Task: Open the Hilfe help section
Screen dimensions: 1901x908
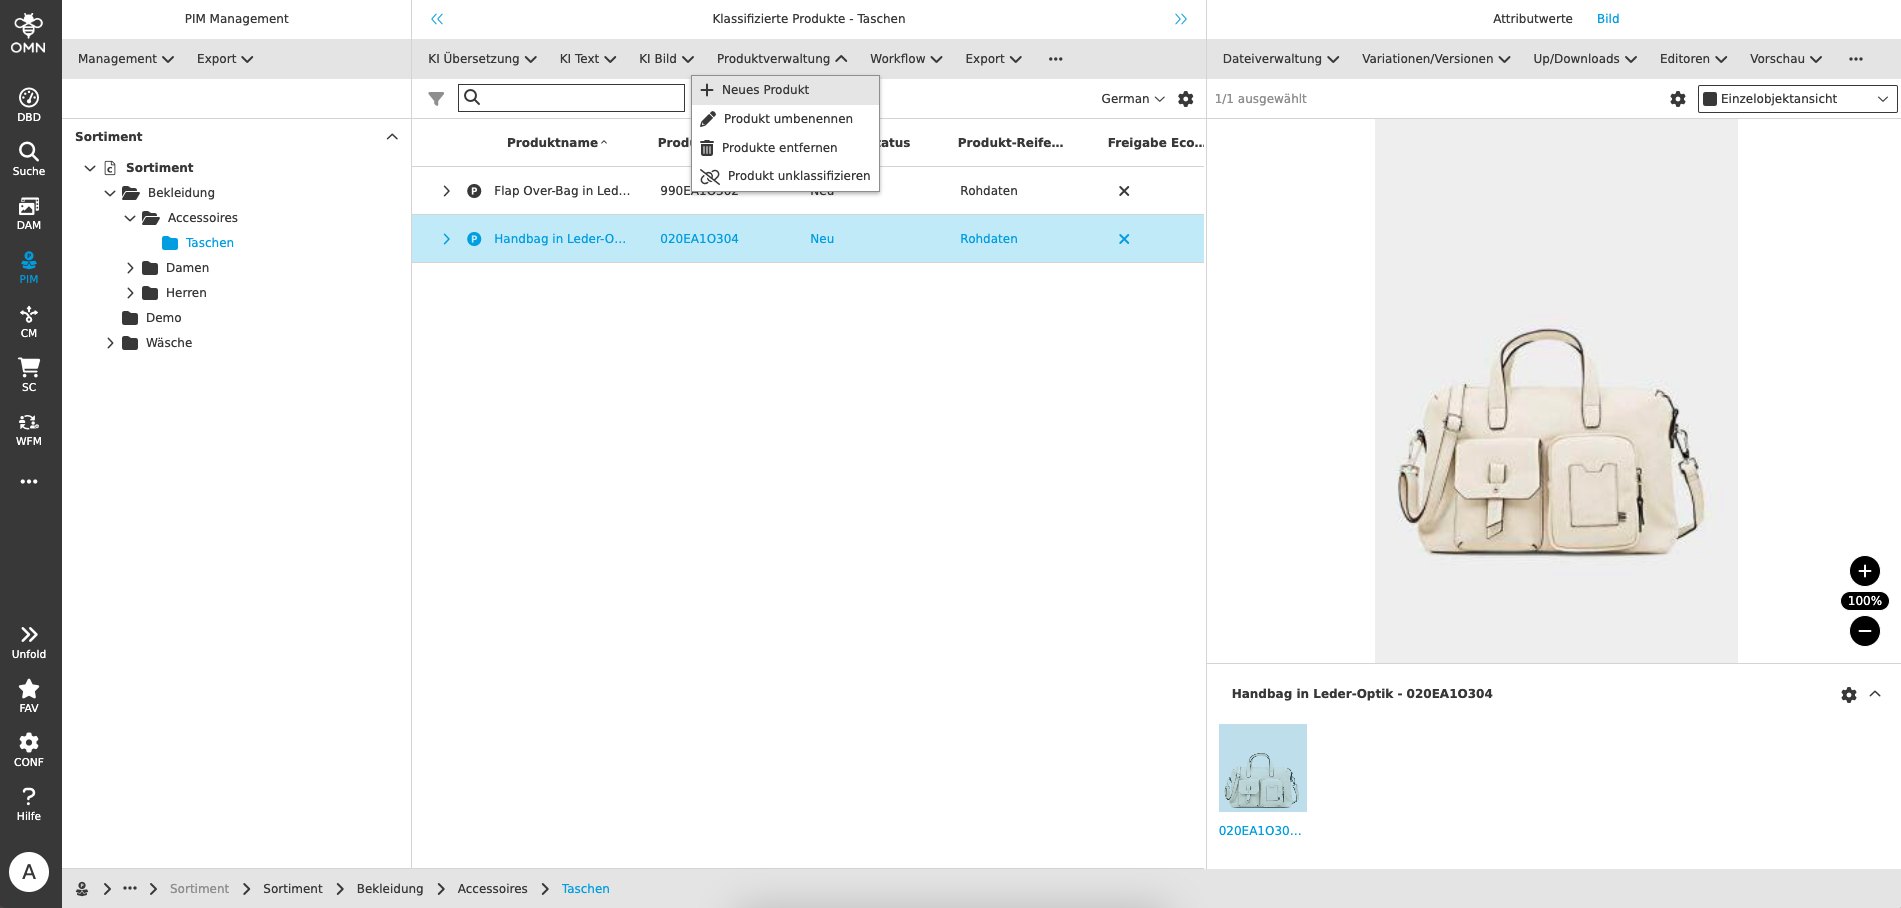Action: [x=29, y=802]
